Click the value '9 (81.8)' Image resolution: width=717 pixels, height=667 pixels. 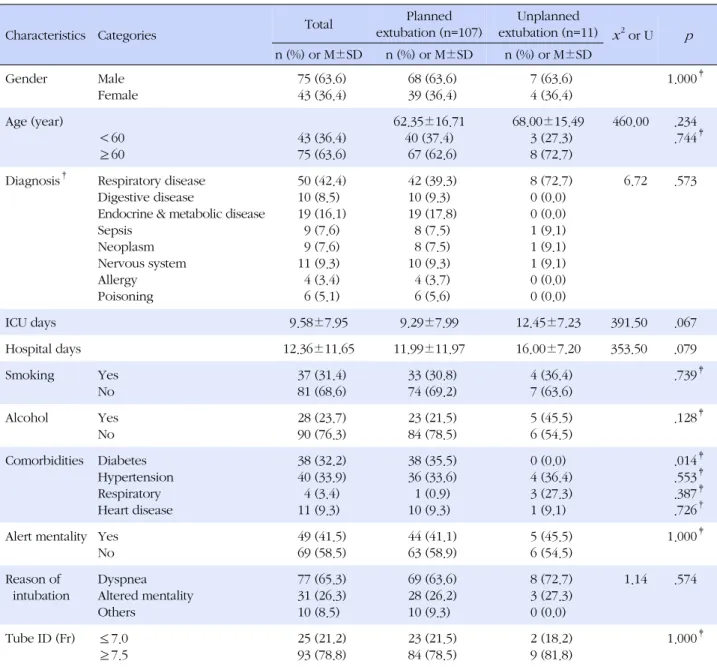[551, 655]
